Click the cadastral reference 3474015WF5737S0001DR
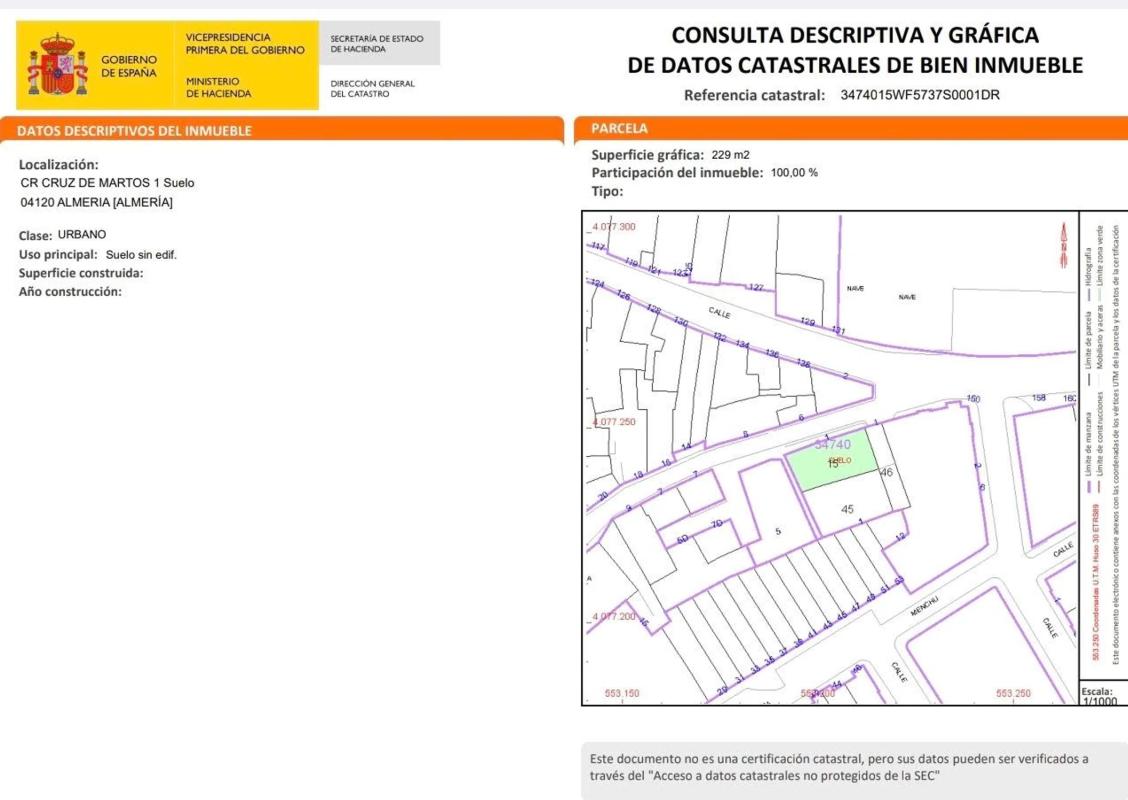1128x800 pixels. [919, 96]
